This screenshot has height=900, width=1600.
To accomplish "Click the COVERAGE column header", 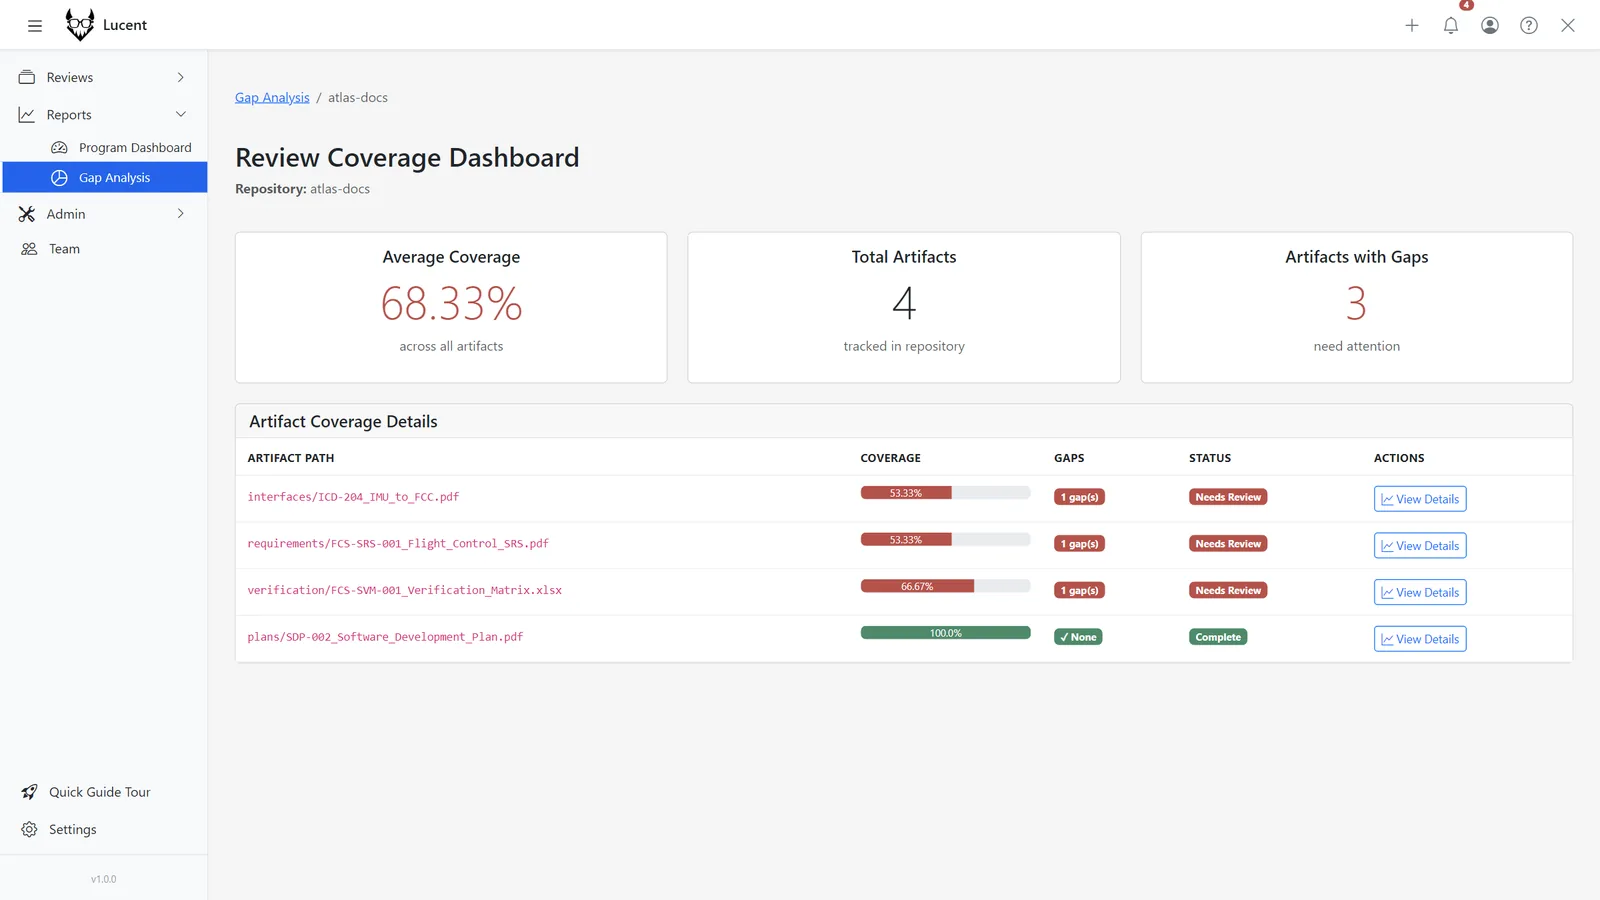I will pos(890,458).
